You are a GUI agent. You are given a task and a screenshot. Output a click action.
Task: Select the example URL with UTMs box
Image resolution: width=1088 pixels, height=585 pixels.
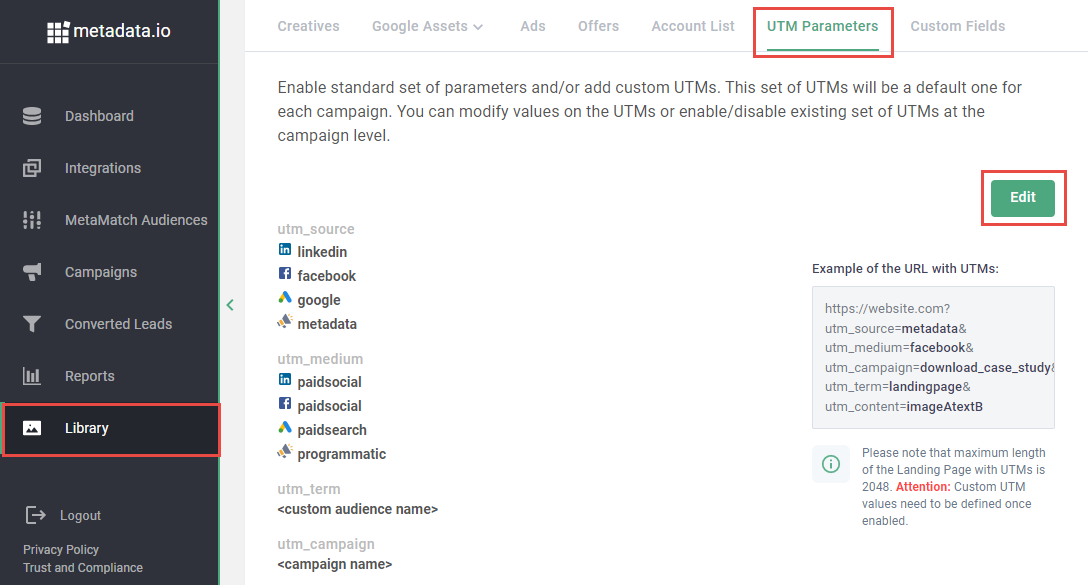(x=933, y=356)
